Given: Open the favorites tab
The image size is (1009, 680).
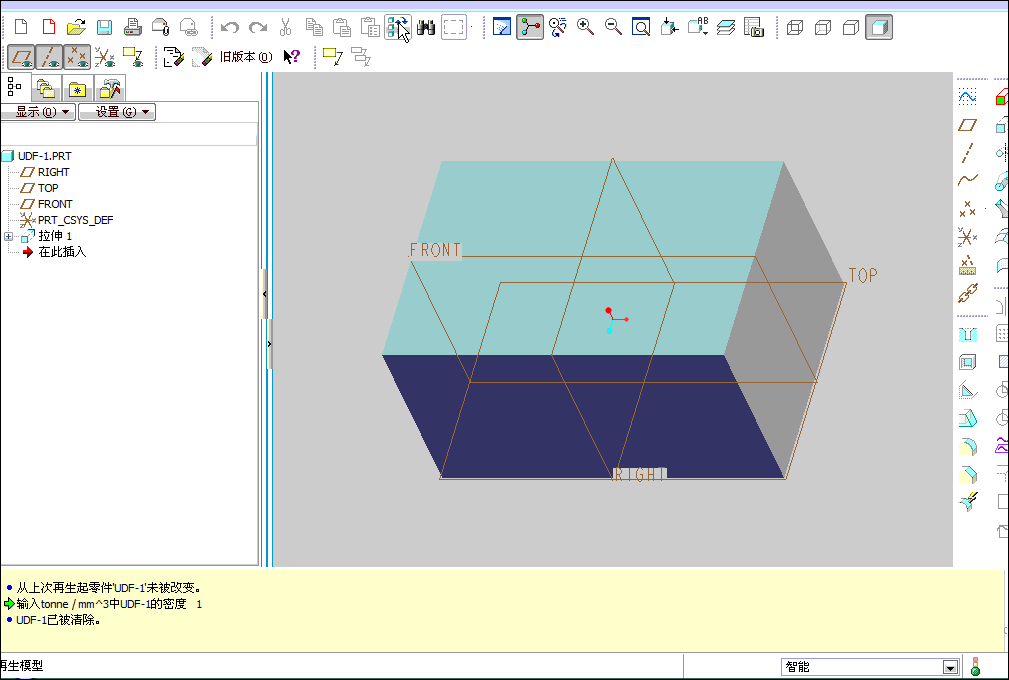Looking at the screenshot, I should [77, 88].
